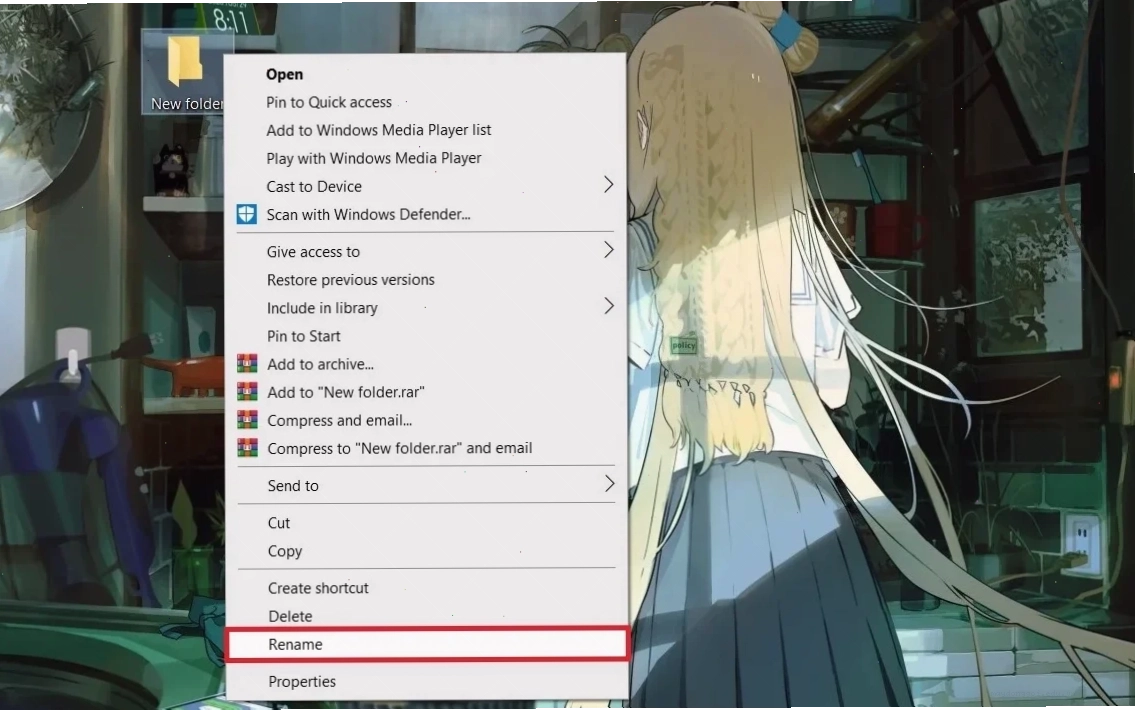
Task: Expand the Include in library submenu arrow
Action: coord(608,307)
